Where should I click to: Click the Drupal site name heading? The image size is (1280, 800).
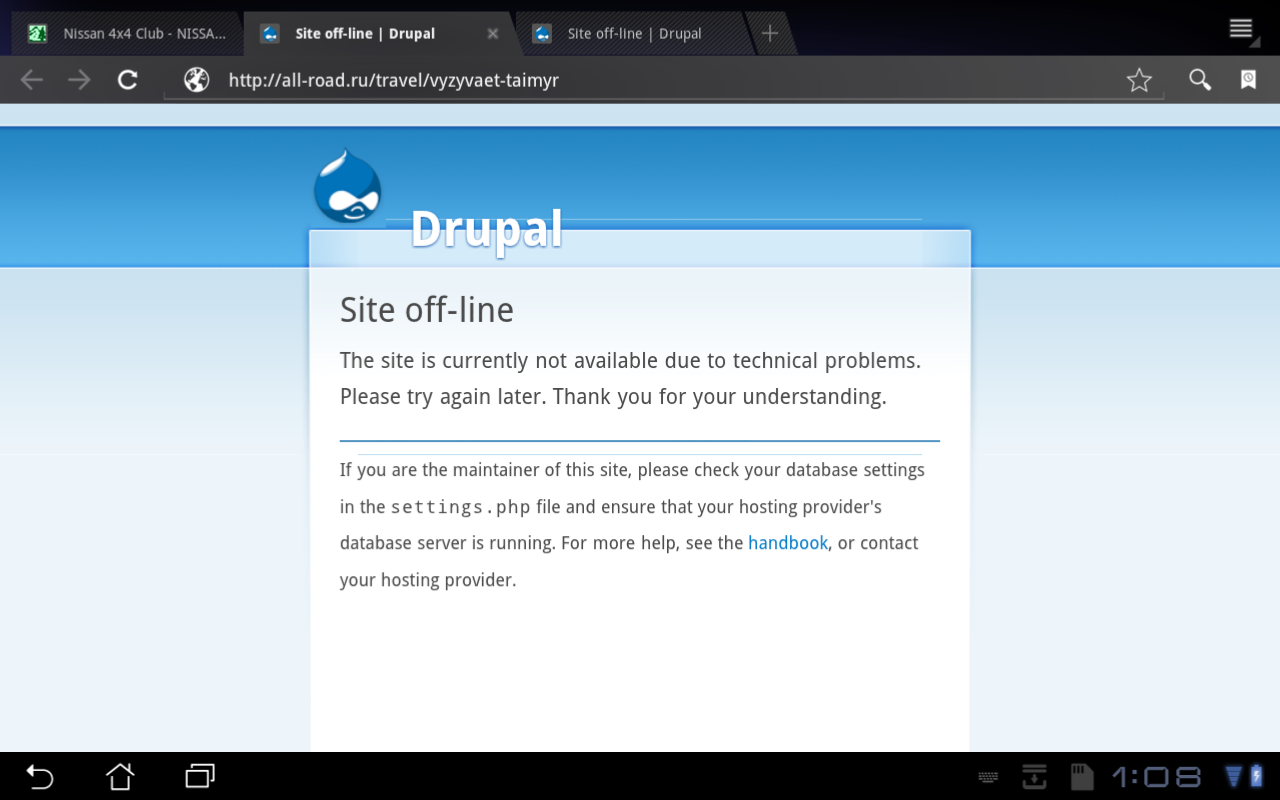pyautogui.click(x=487, y=229)
